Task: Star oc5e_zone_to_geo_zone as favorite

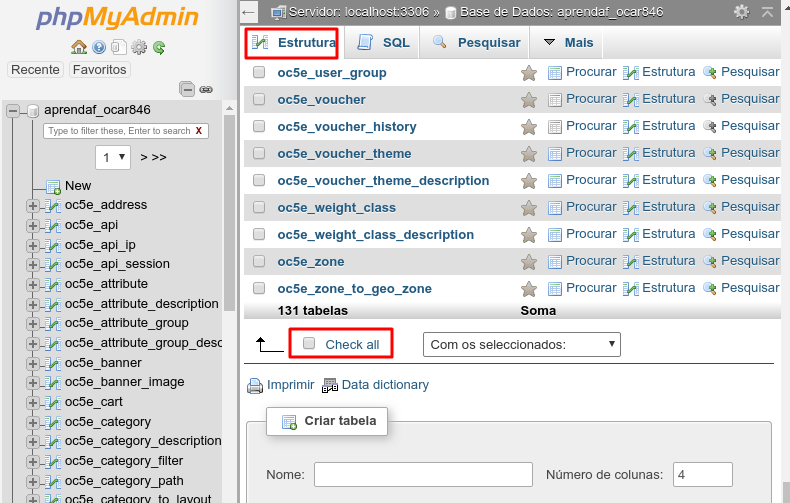Action: pyautogui.click(x=529, y=289)
